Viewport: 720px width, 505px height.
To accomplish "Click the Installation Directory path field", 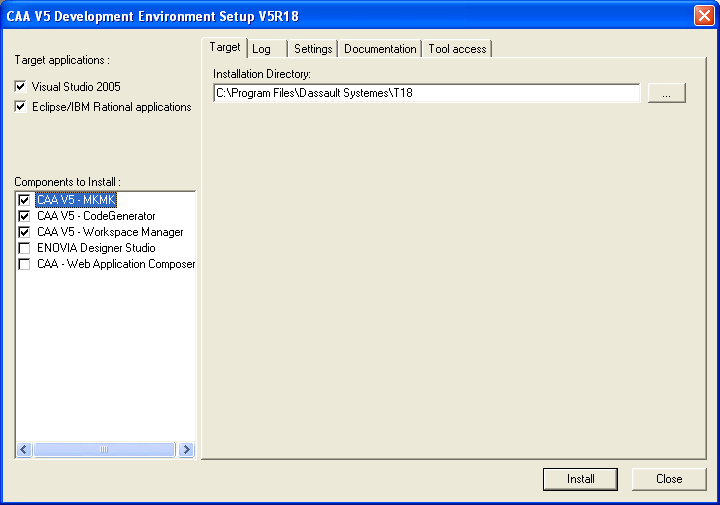I will [427, 93].
